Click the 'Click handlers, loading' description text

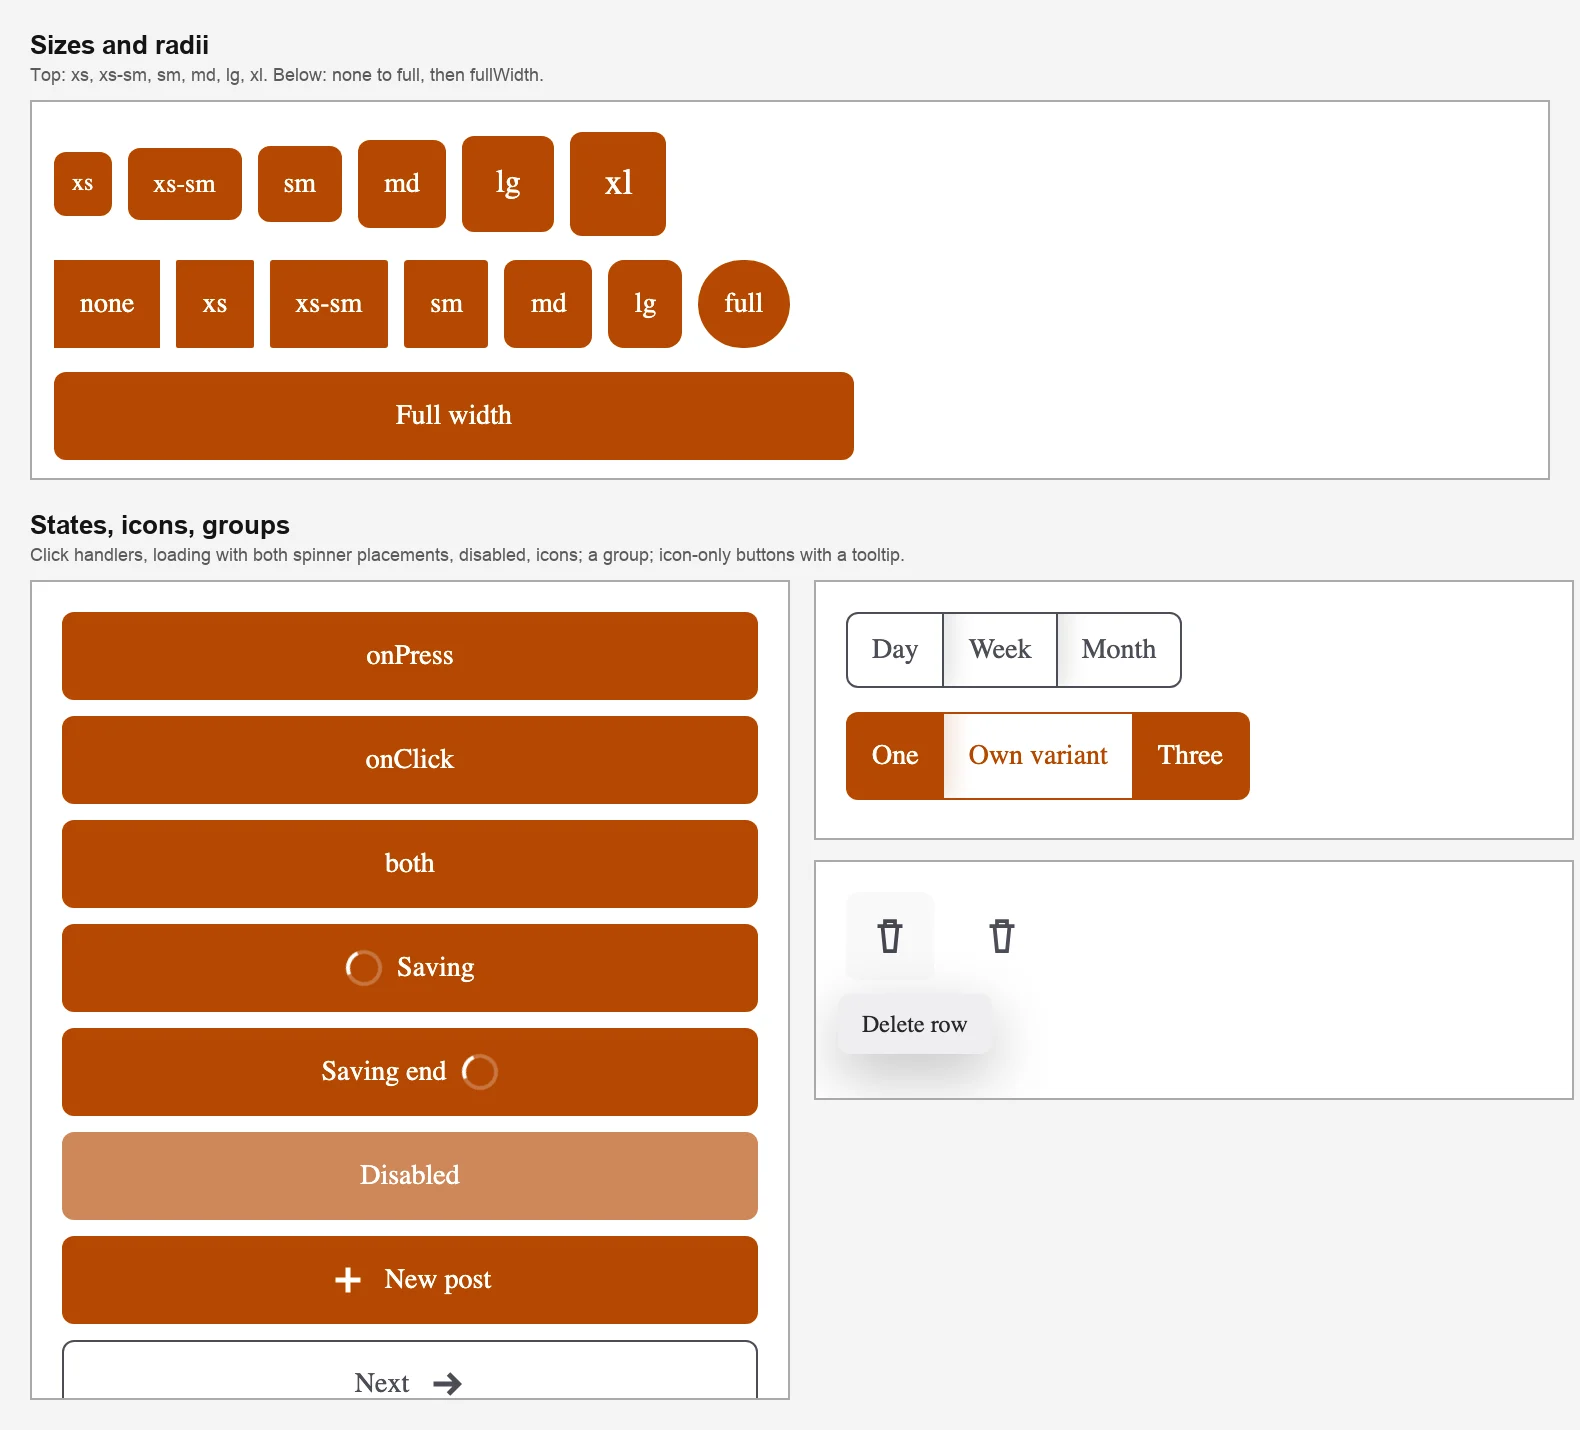point(467,555)
